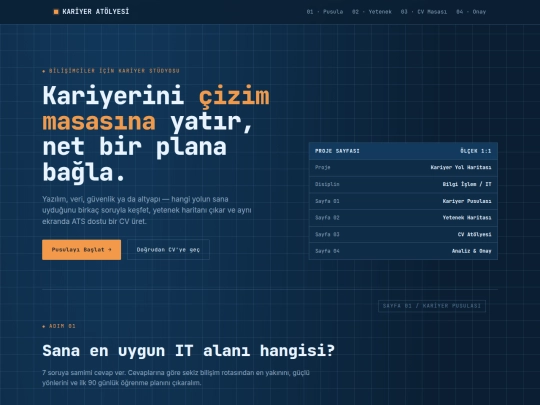Click the orange square logo icon

coord(56,12)
